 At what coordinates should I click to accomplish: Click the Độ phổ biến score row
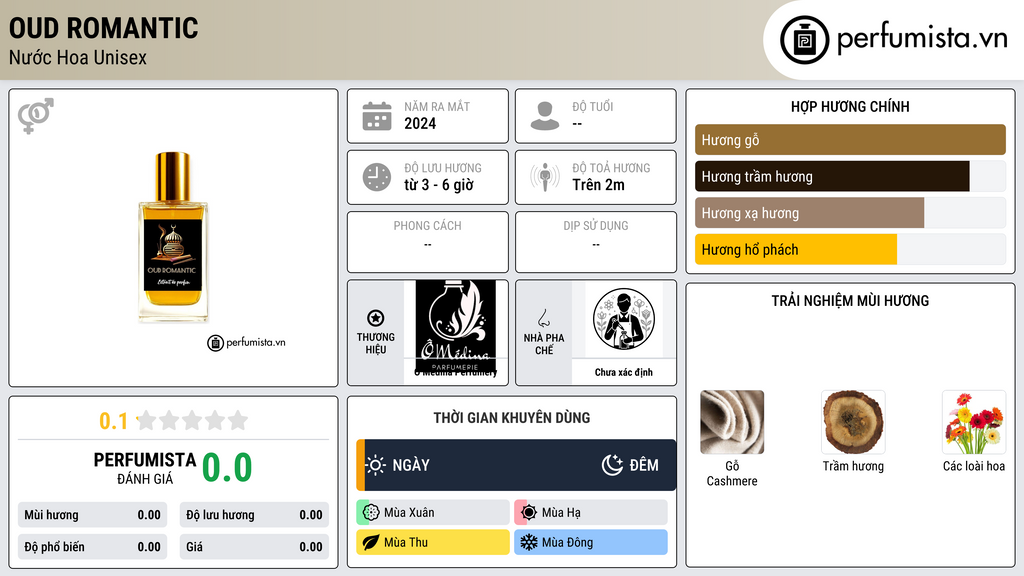pyautogui.click(x=93, y=547)
